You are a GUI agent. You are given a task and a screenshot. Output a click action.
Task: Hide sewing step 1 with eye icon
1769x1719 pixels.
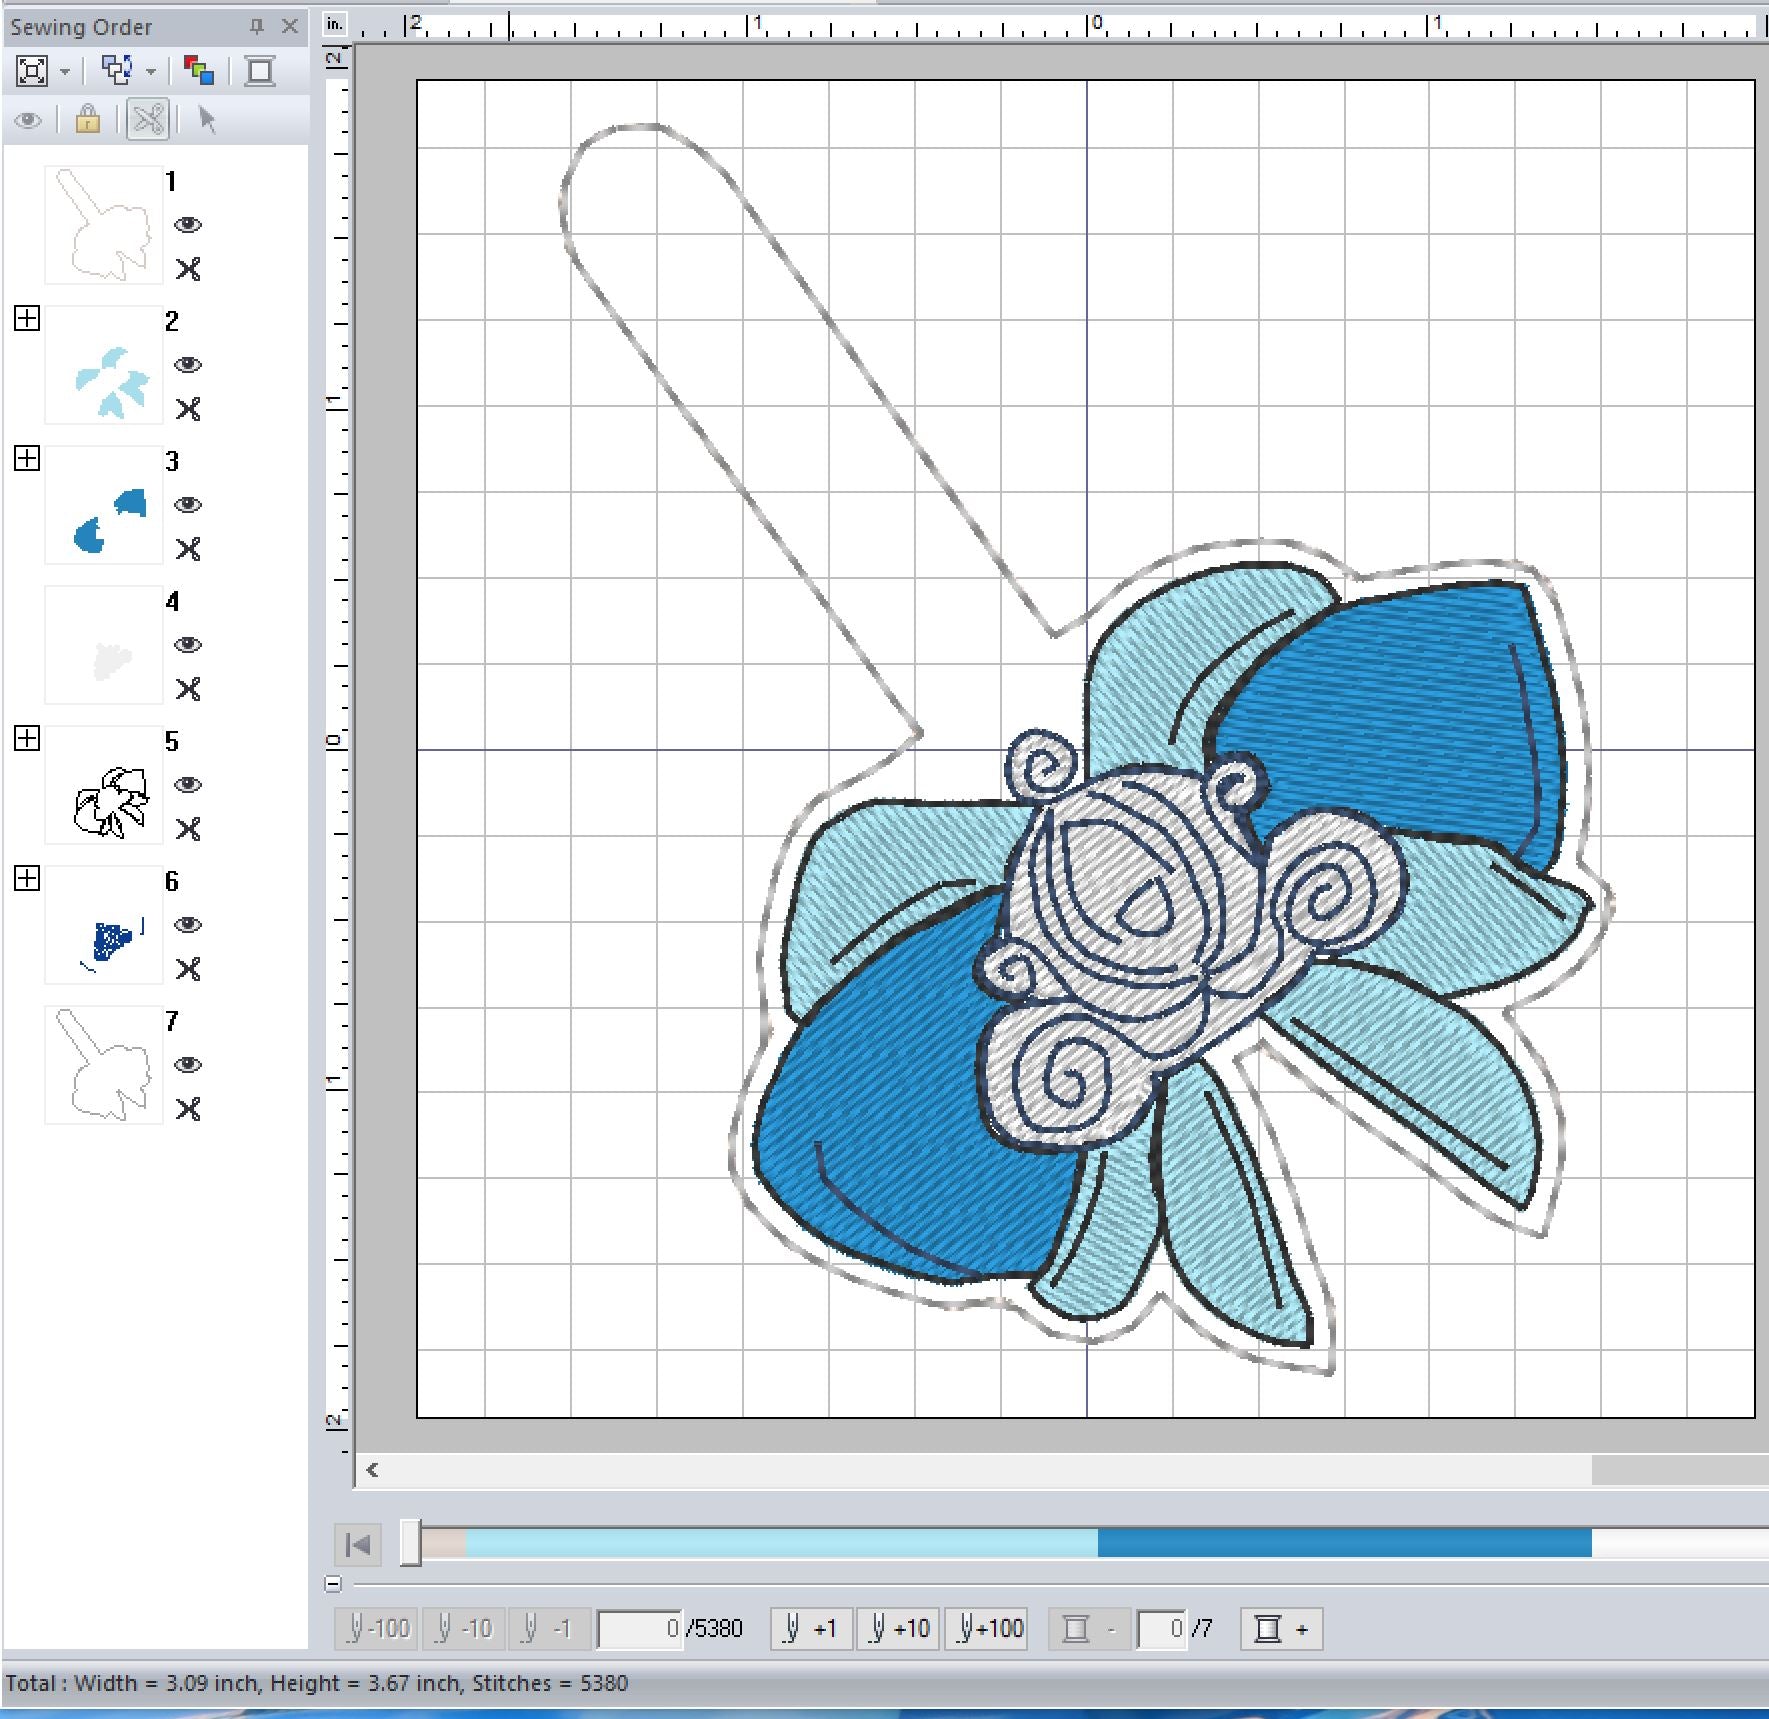188,225
